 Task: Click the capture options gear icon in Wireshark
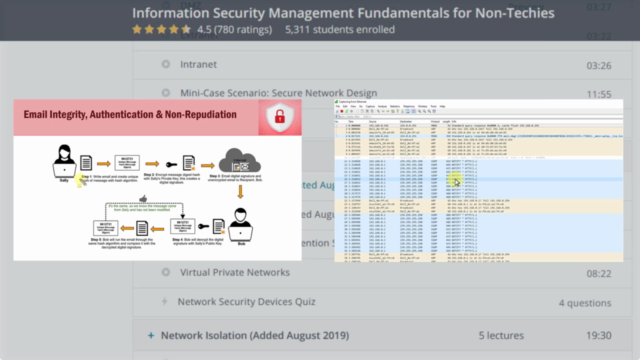pos(351,111)
